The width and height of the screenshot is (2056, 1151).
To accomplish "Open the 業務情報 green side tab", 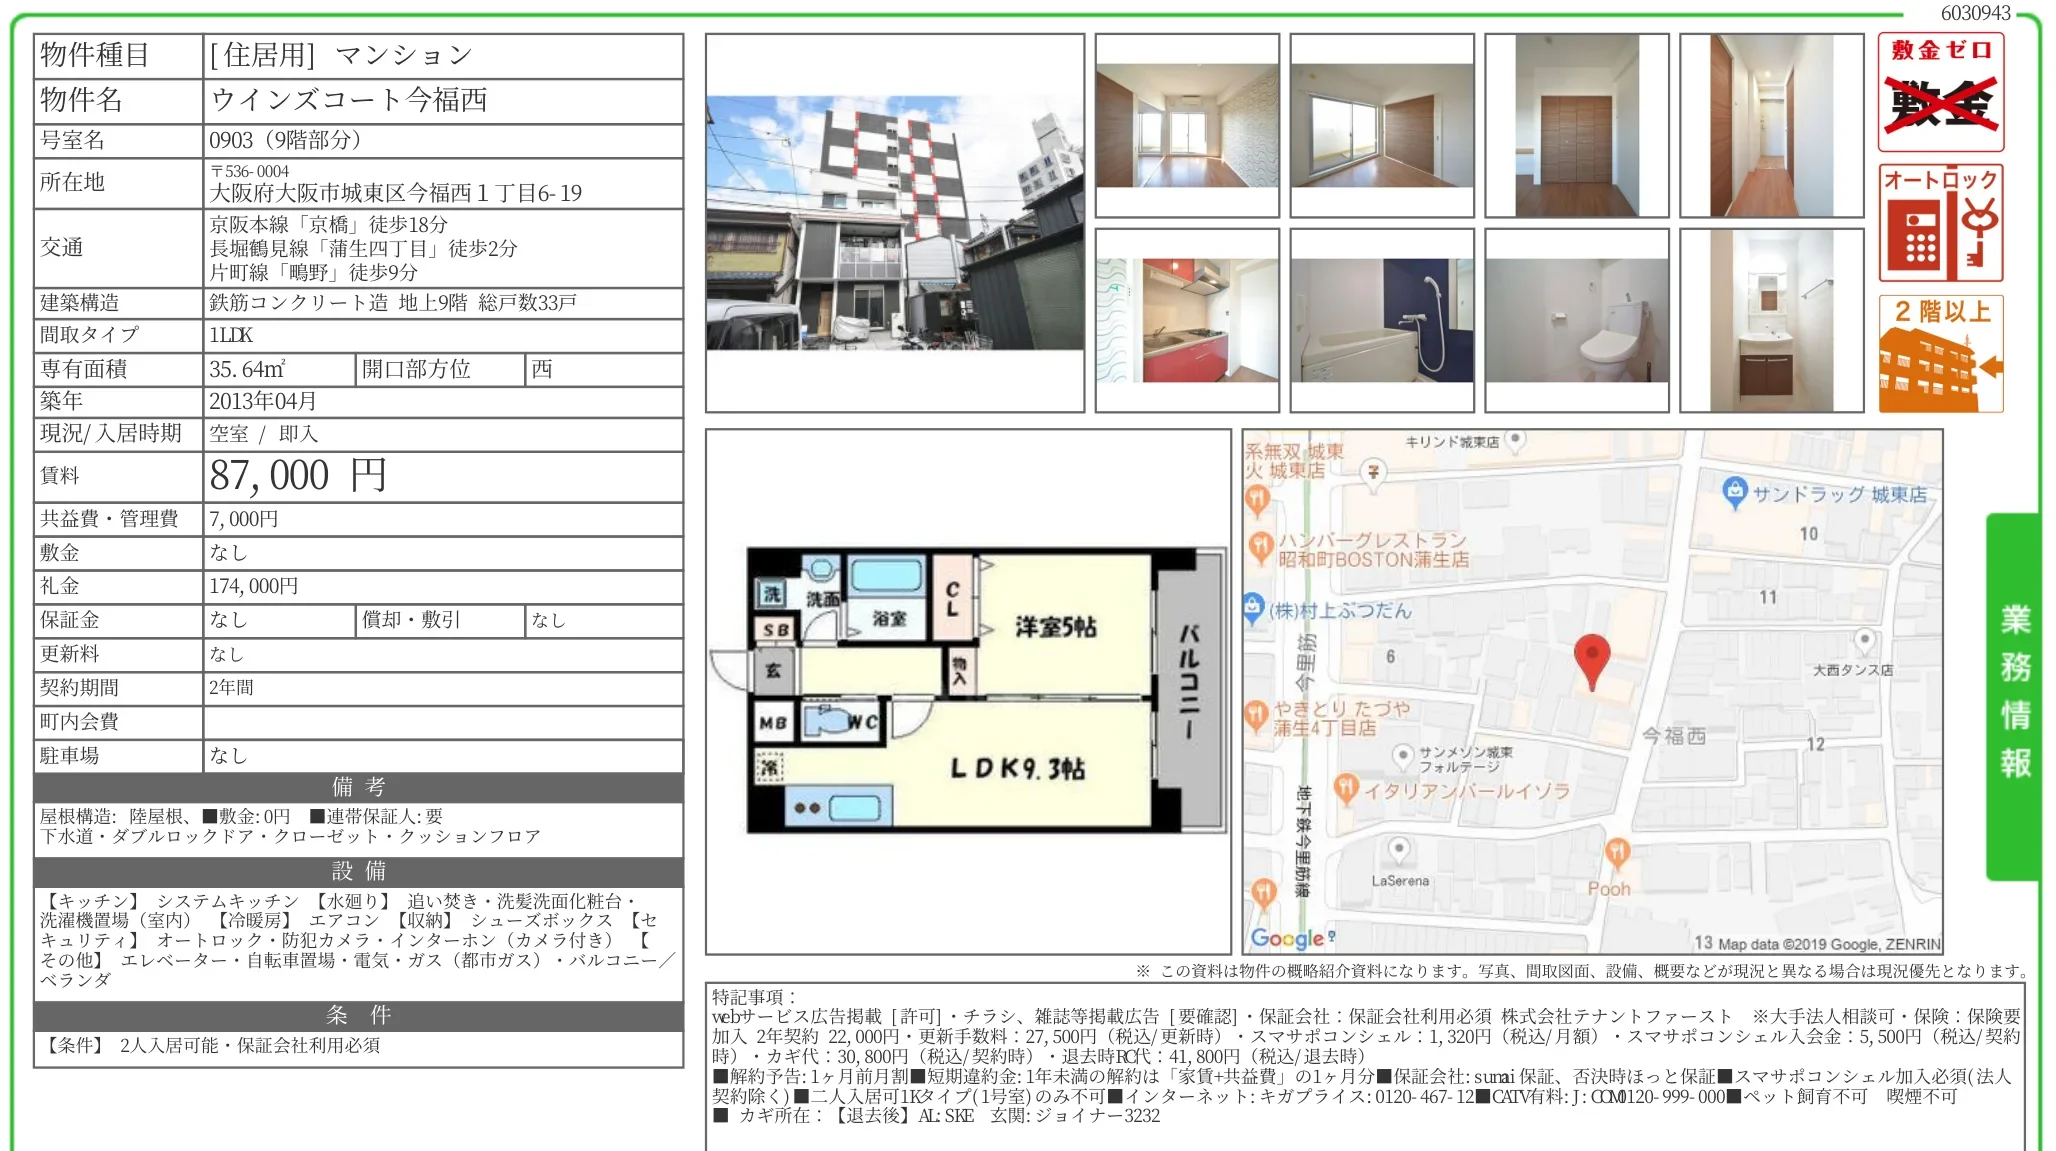I will coord(2013,696).
